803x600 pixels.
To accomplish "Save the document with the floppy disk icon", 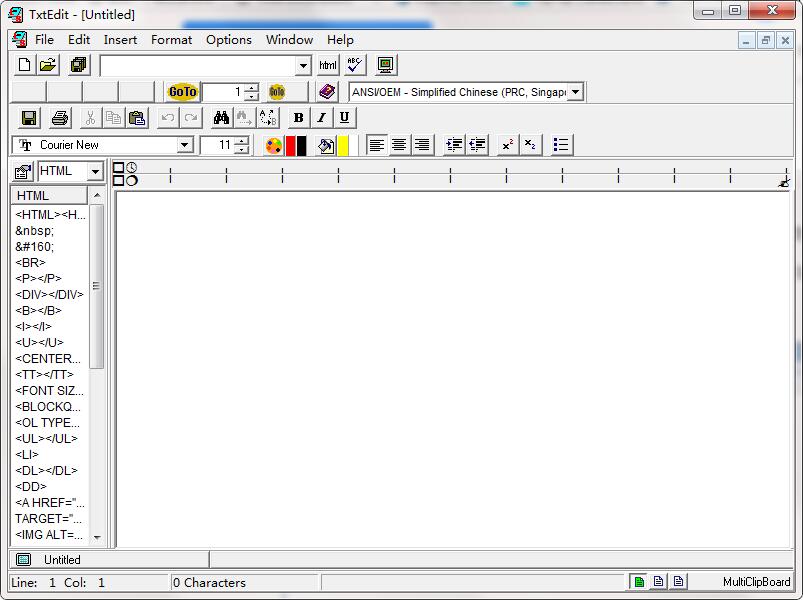I will [x=29, y=118].
